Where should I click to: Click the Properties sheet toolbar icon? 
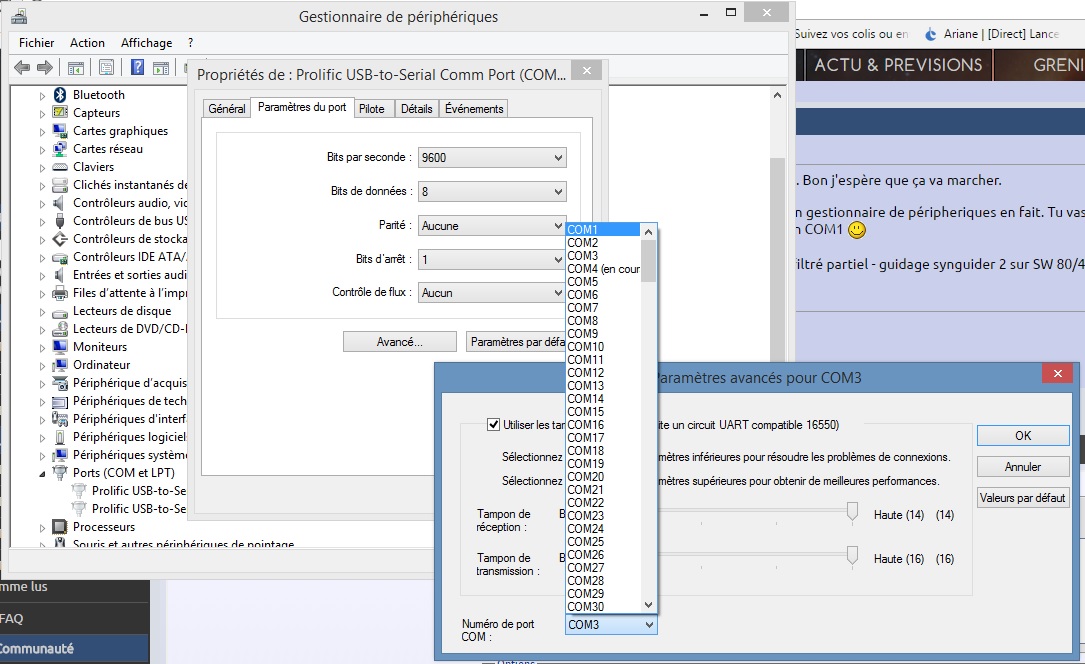click(x=106, y=68)
